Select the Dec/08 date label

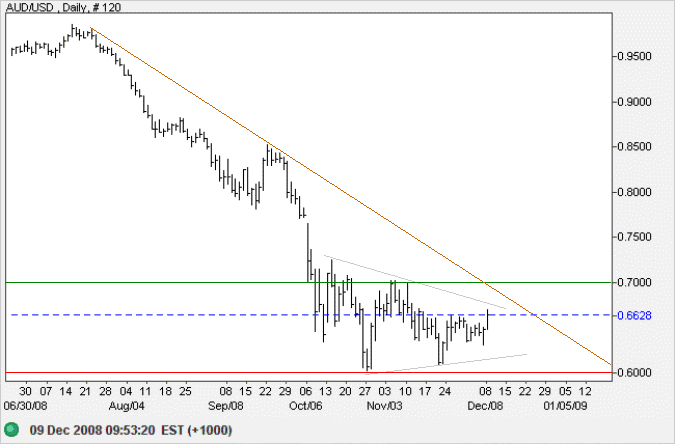(485, 406)
